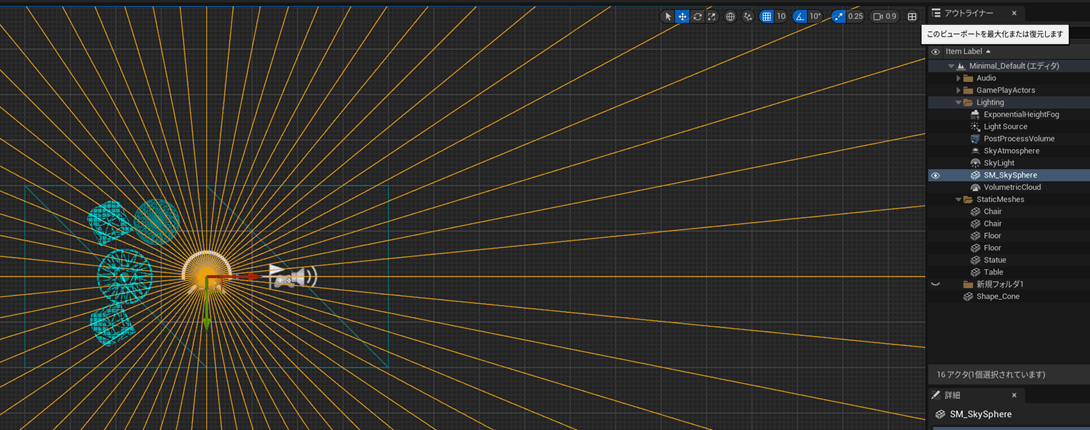Select the StaticMeshes folder label
Viewport: 1090px width, 430px height.
click(1000, 199)
